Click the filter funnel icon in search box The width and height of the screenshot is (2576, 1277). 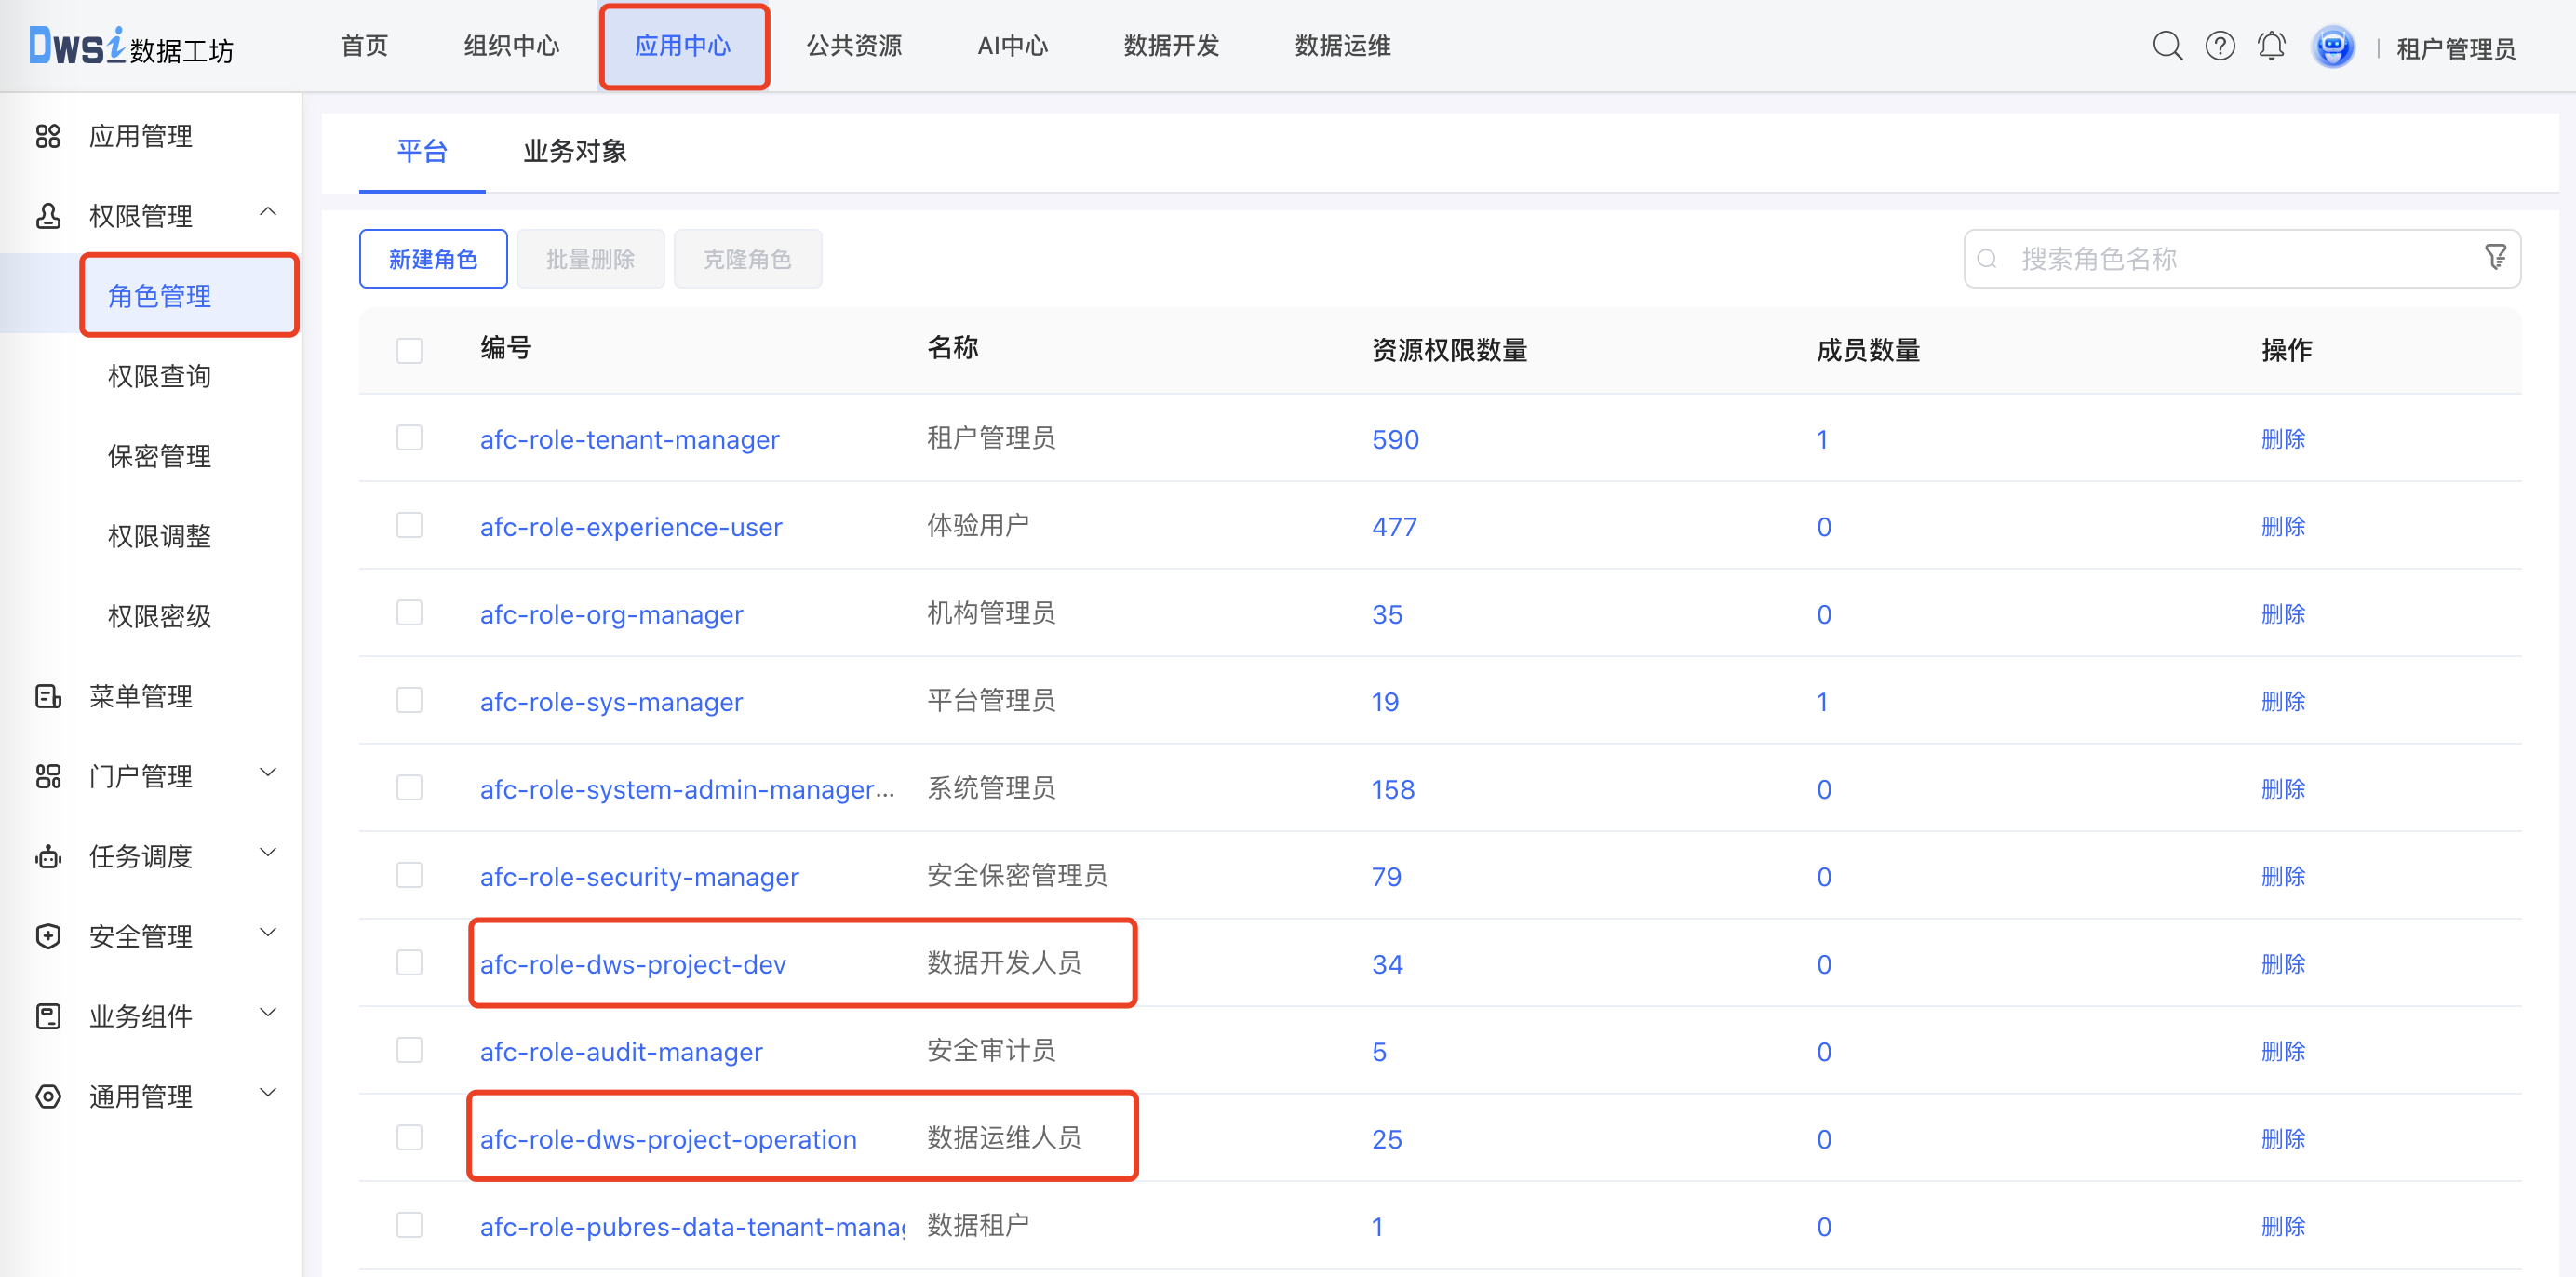pos(2495,258)
